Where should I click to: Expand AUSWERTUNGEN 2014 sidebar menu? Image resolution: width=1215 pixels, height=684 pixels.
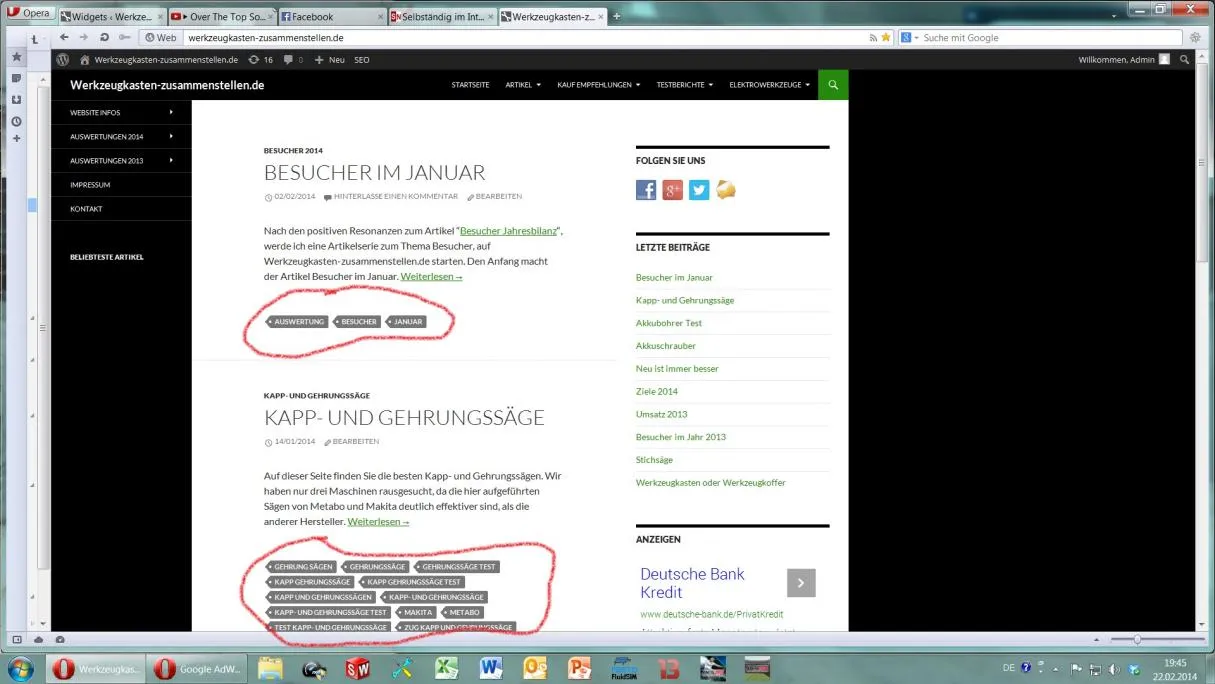coord(121,136)
